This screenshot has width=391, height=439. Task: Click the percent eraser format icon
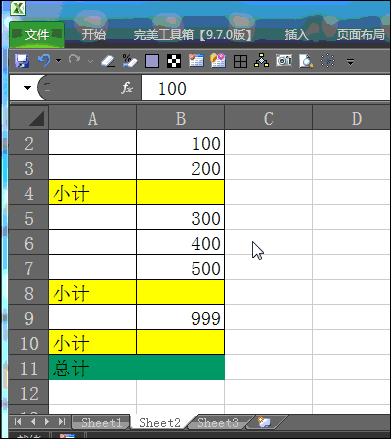pos(130,61)
